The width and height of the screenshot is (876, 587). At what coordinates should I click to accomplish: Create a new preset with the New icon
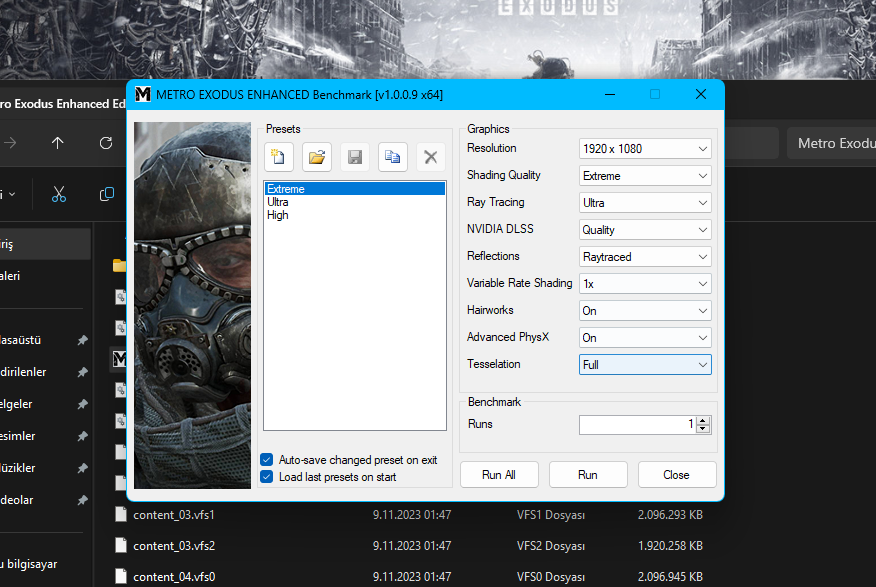coord(279,157)
